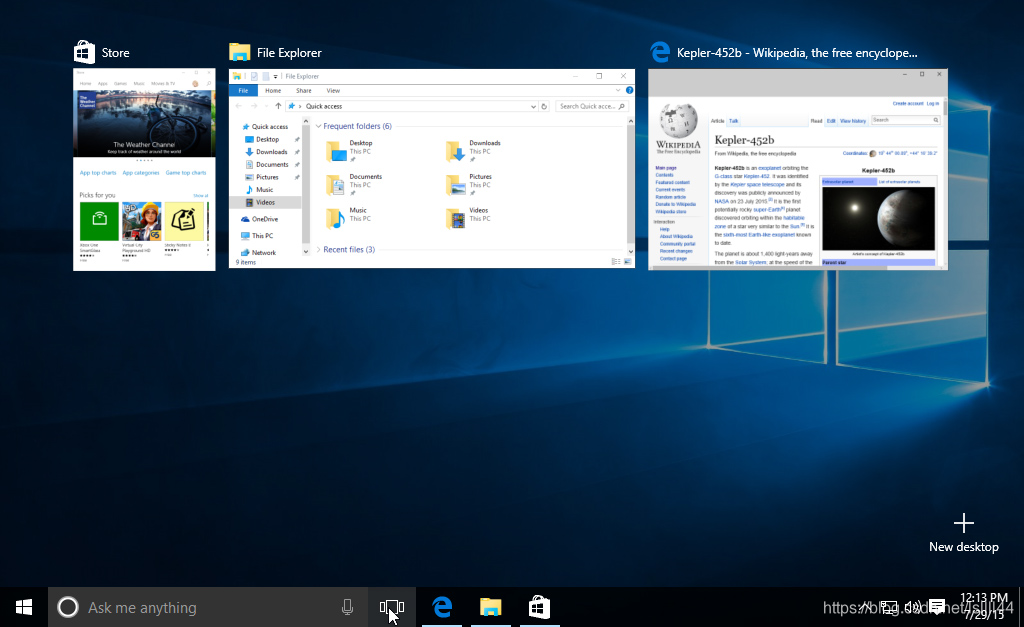Click the Refresh button in File Explorer
Image resolution: width=1024 pixels, height=627 pixels.
544,106
